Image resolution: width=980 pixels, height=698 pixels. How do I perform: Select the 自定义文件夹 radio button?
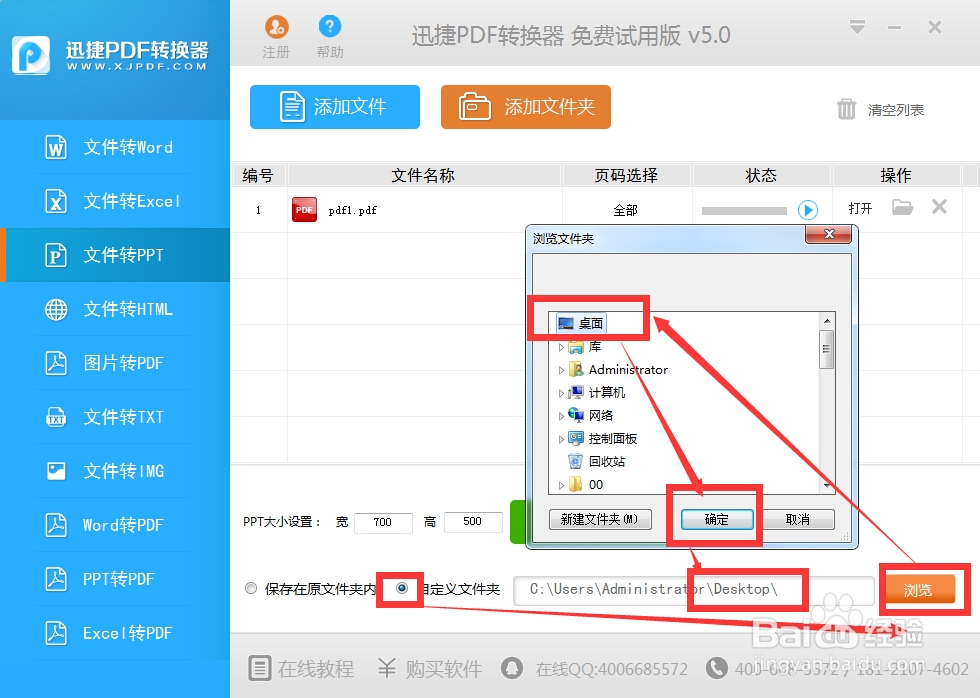(x=399, y=589)
